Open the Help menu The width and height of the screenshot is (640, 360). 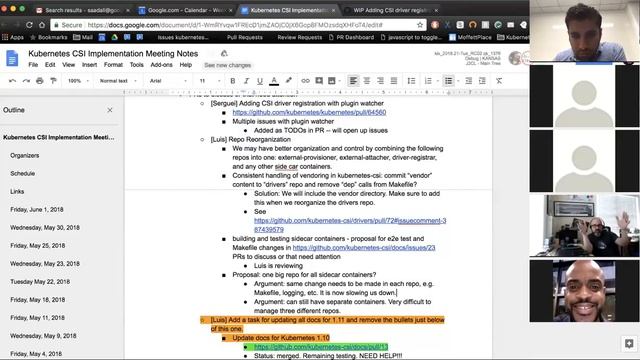click(186, 65)
